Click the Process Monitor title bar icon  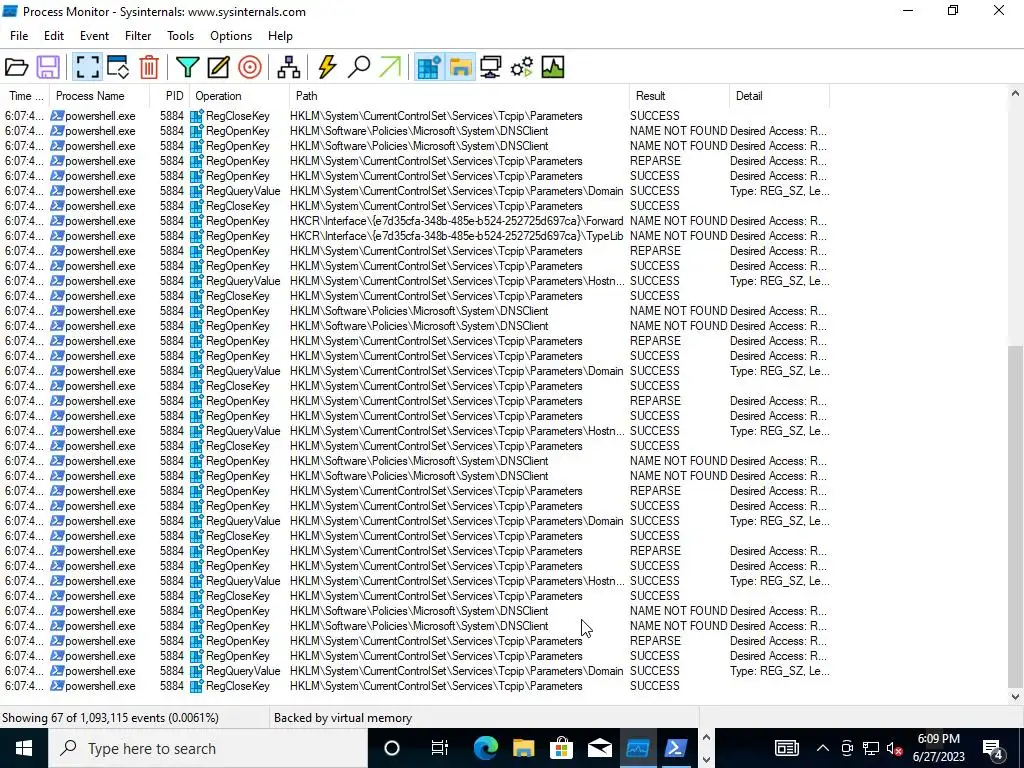(x=10, y=11)
